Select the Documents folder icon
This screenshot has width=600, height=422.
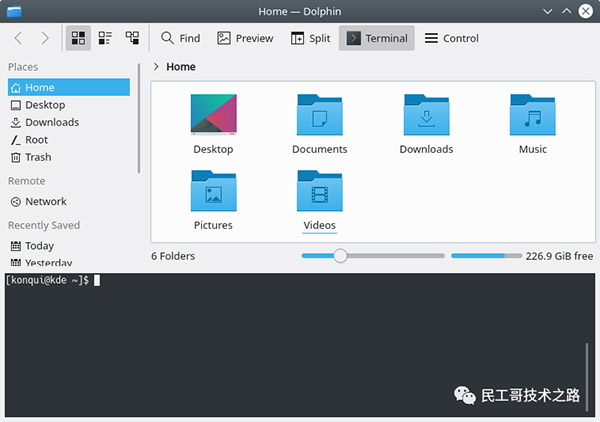click(320, 115)
